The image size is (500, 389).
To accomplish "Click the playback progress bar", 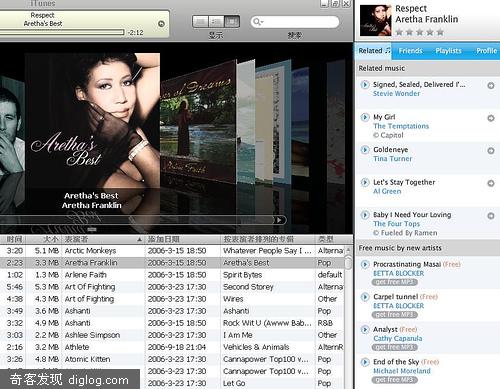I will pos(62,32).
